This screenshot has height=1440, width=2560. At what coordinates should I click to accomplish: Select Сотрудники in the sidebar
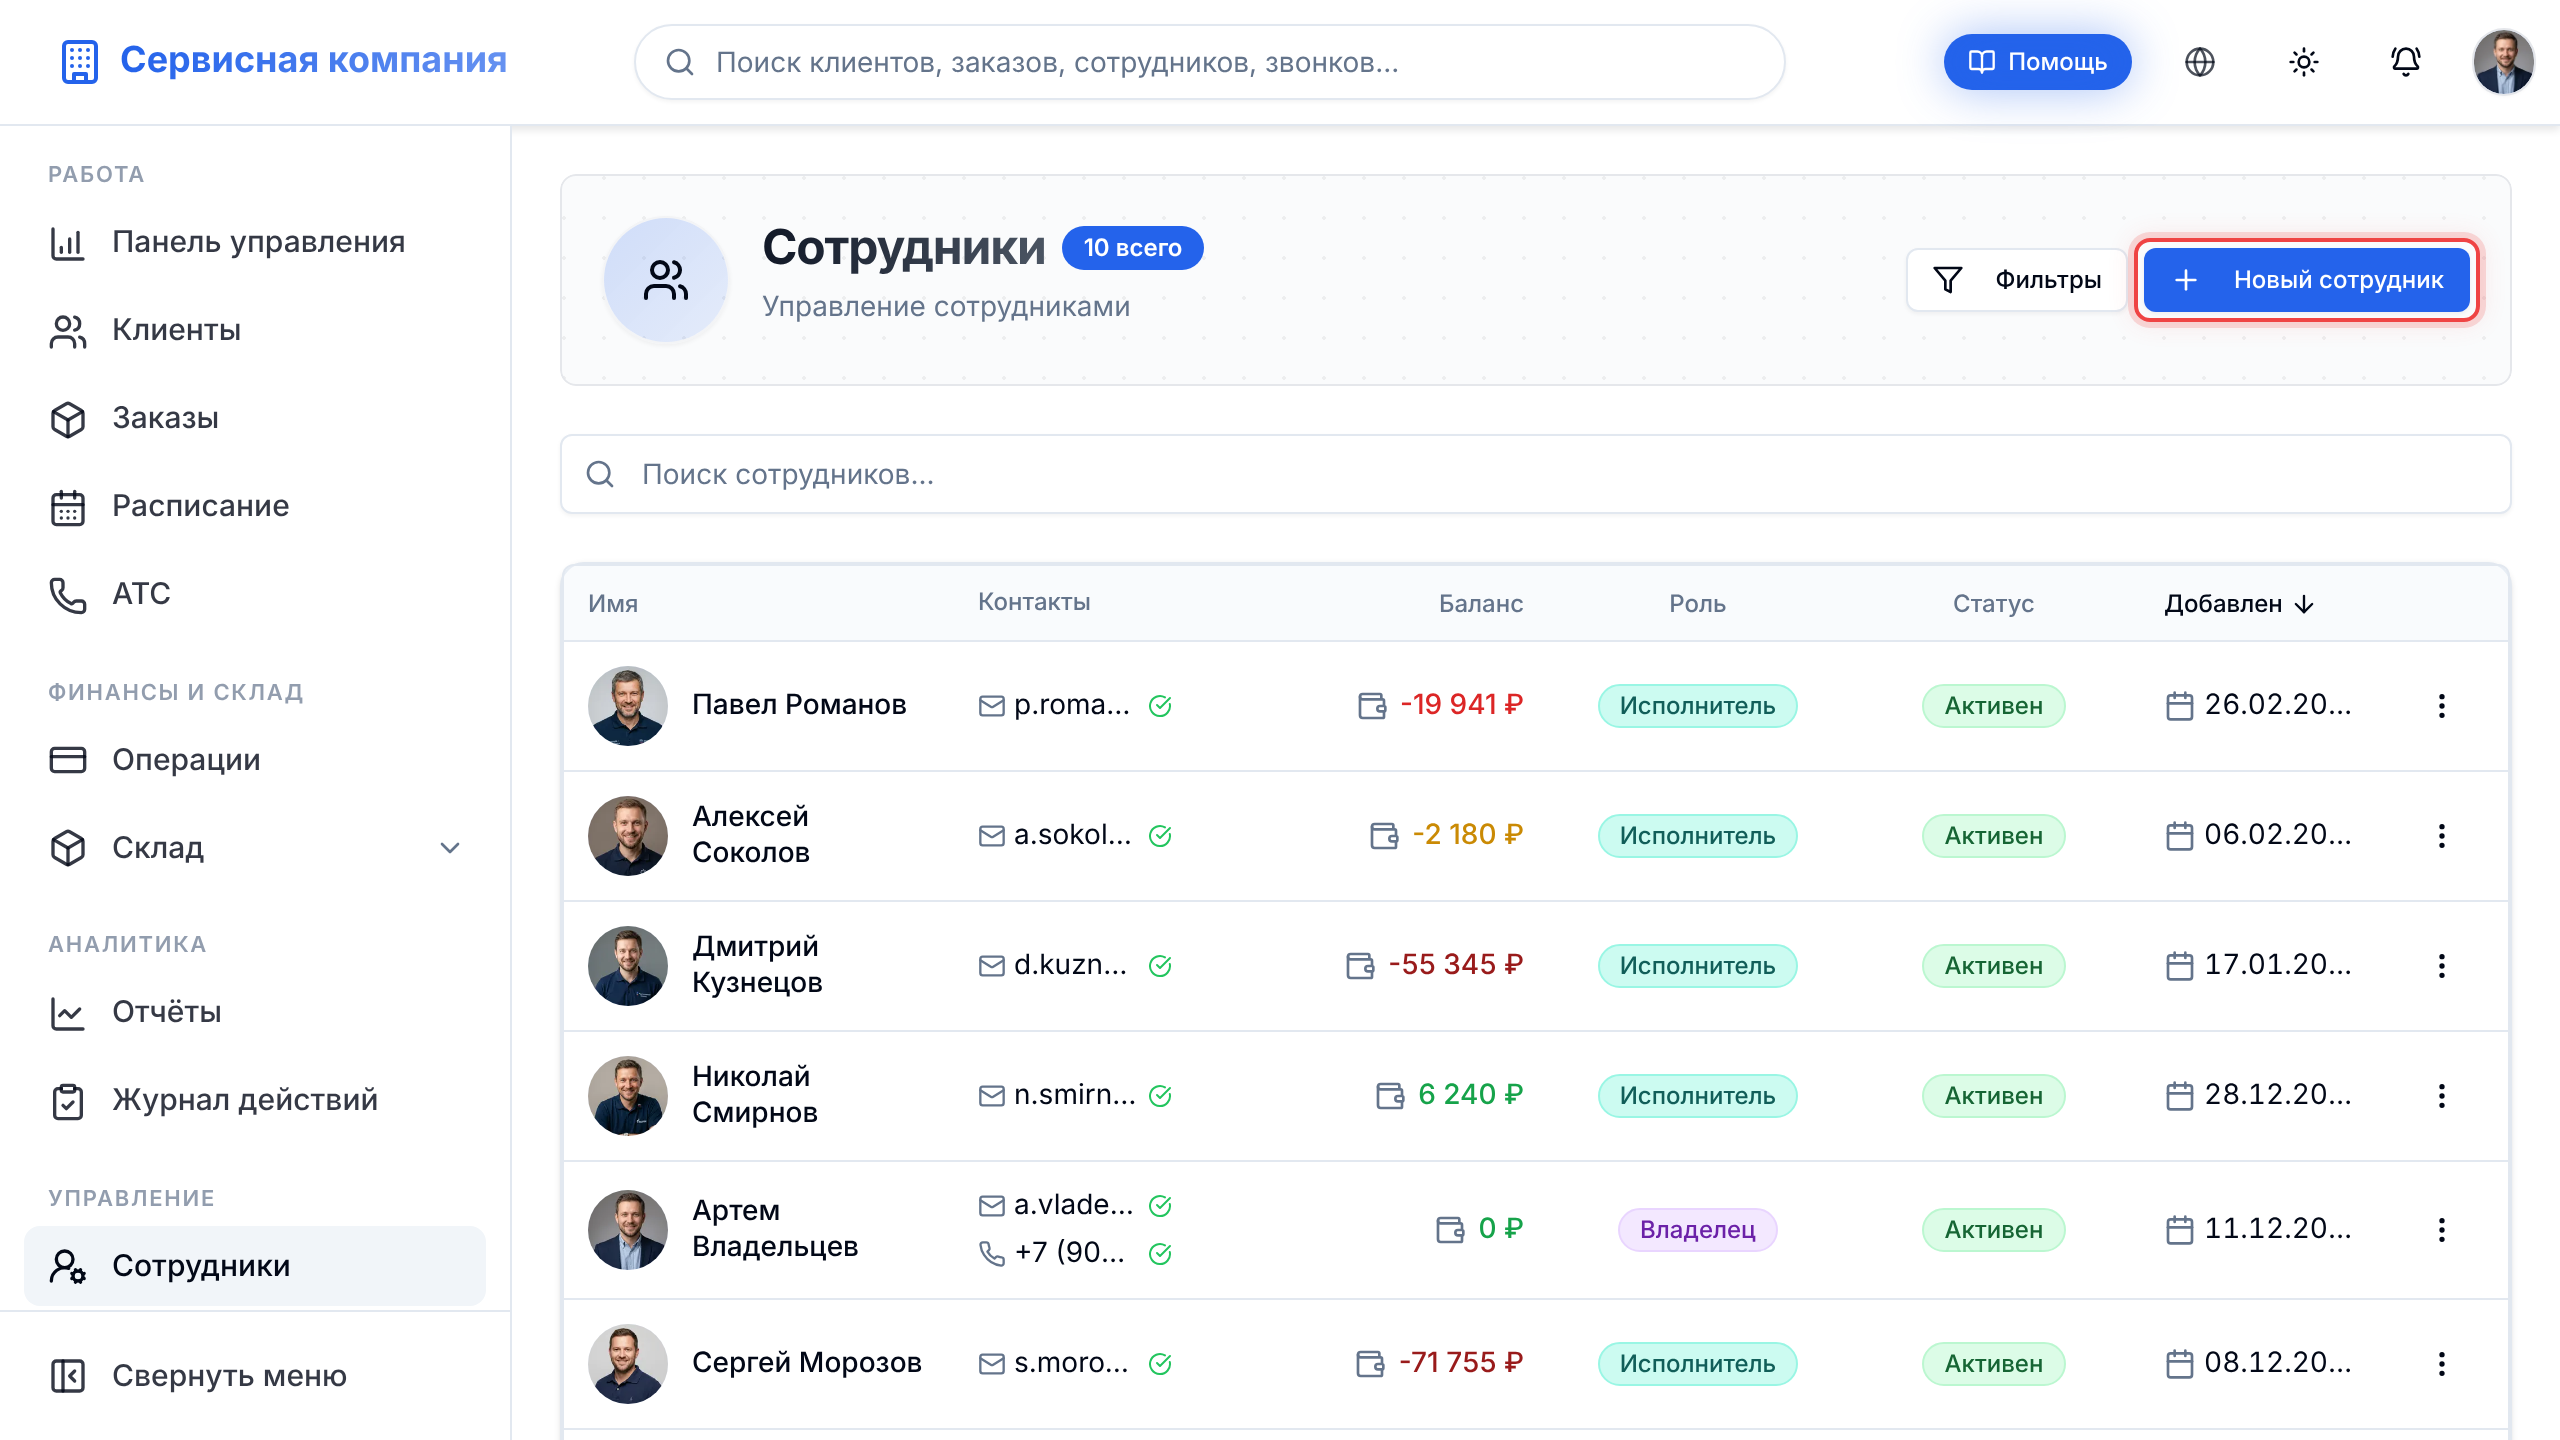click(x=255, y=1266)
